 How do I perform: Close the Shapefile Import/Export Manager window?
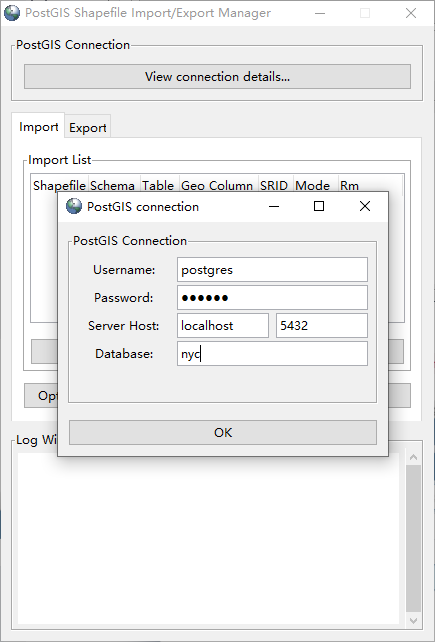411,13
